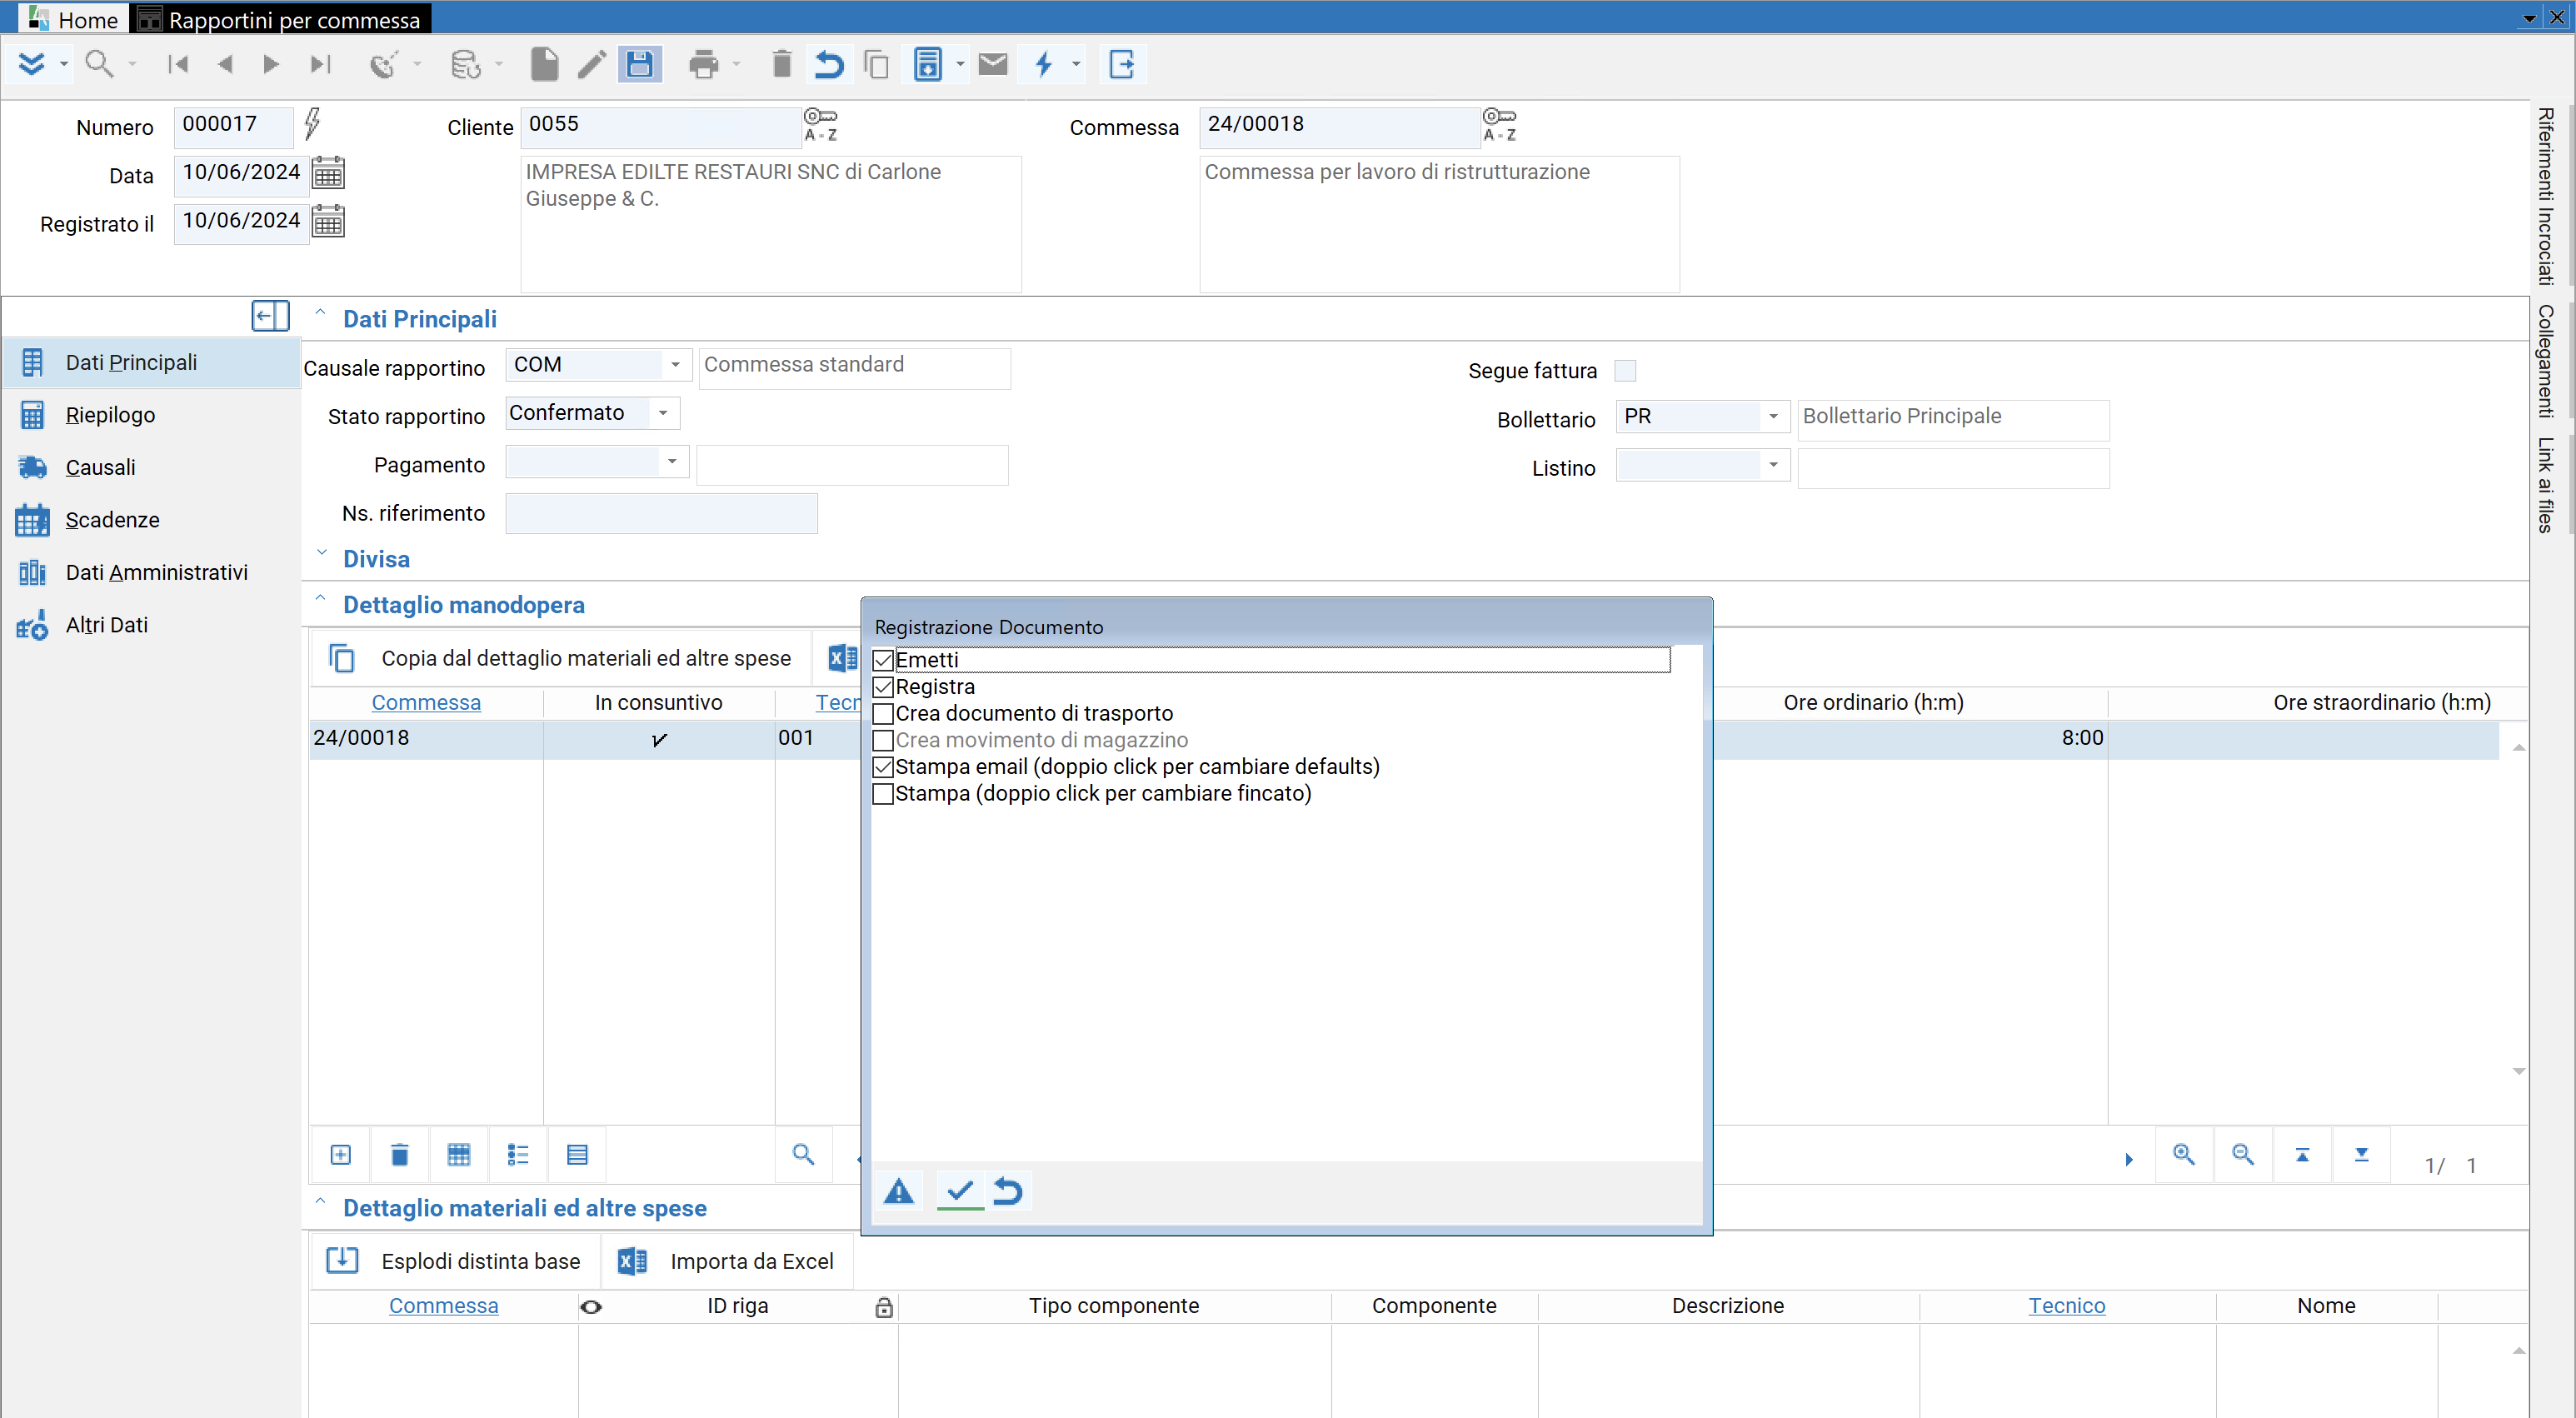Image resolution: width=2576 pixels, height=1418 pixels.
Task: Open Scadenze sidebar section
Action: tap(152, 520)
